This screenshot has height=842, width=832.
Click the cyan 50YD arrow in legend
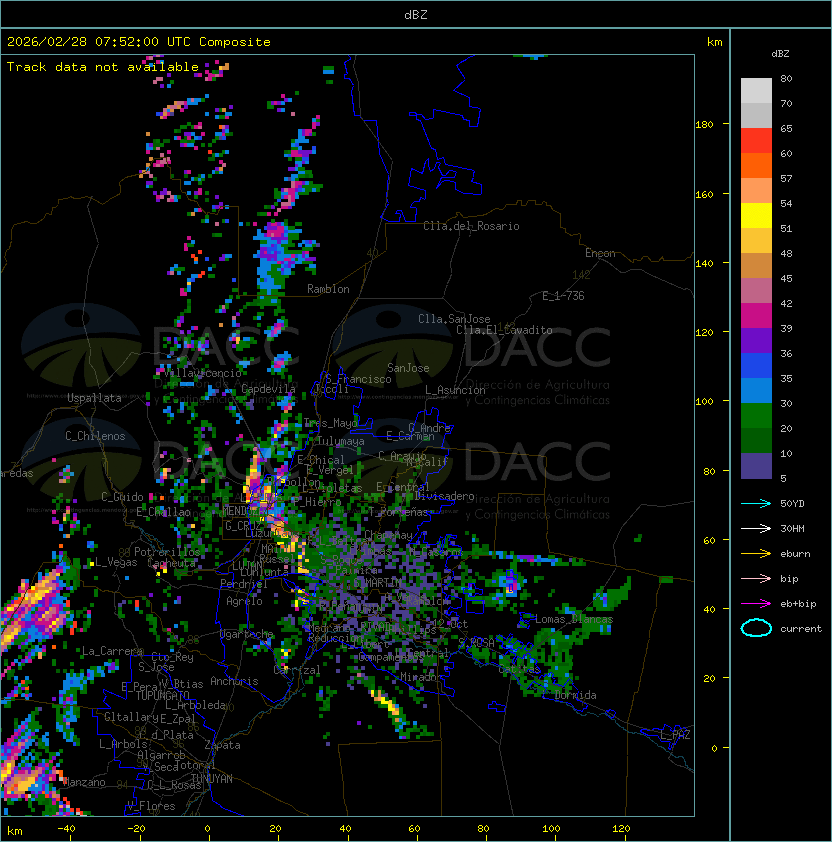[756, 503]
